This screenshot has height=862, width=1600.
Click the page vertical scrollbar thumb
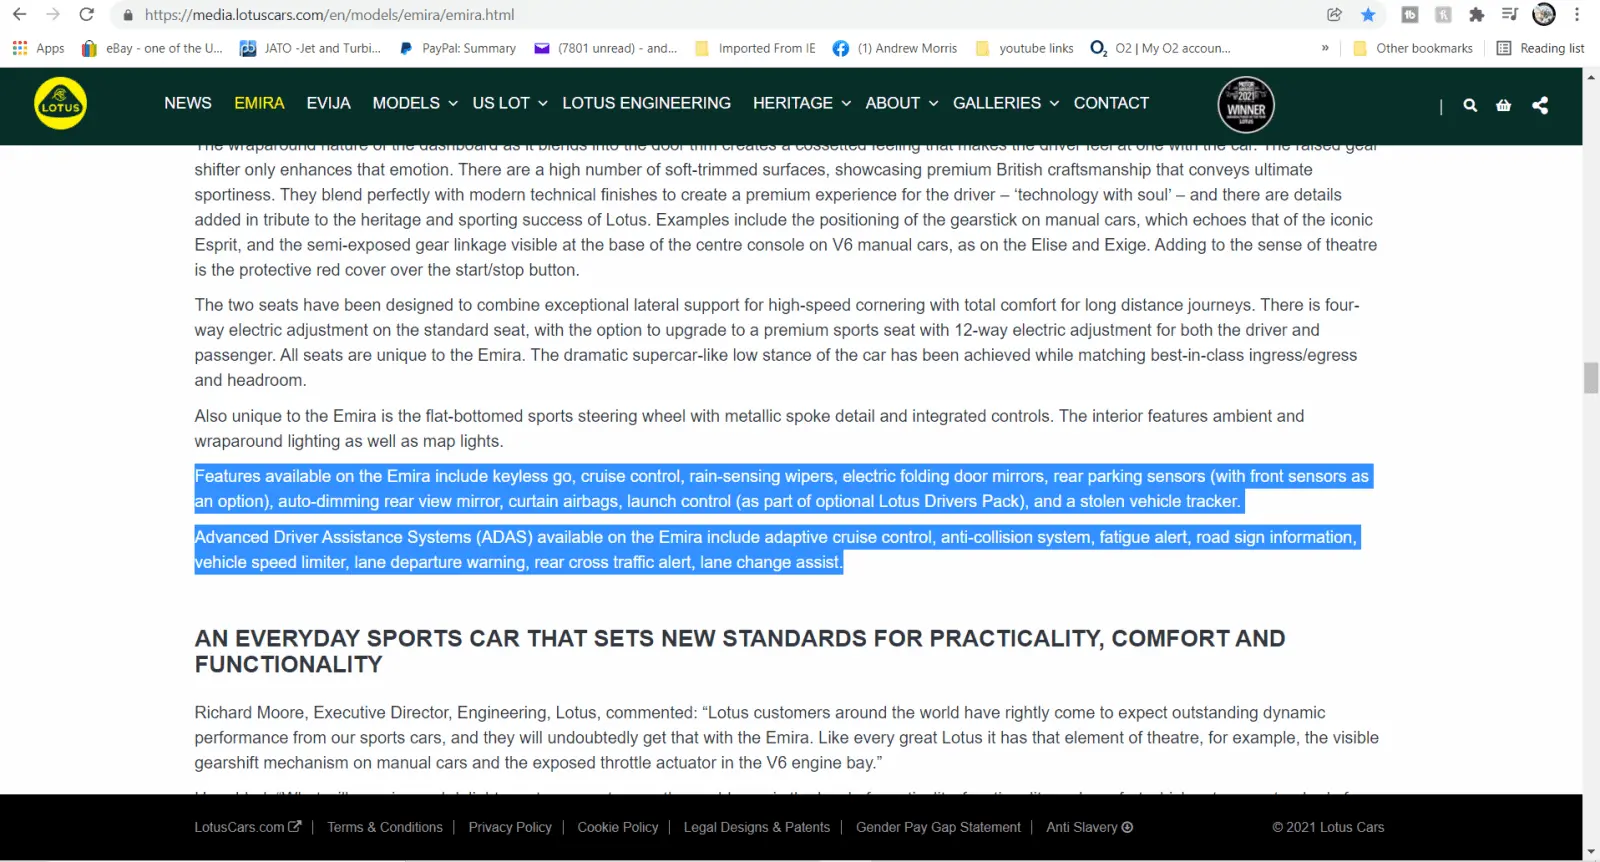coord(1591,378)
